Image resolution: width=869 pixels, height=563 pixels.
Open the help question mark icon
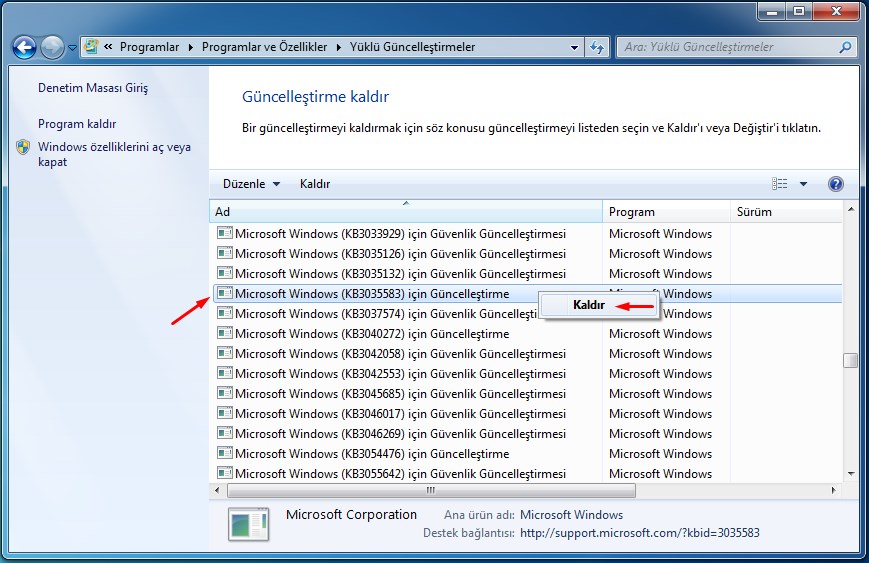(x=836, y=184)
